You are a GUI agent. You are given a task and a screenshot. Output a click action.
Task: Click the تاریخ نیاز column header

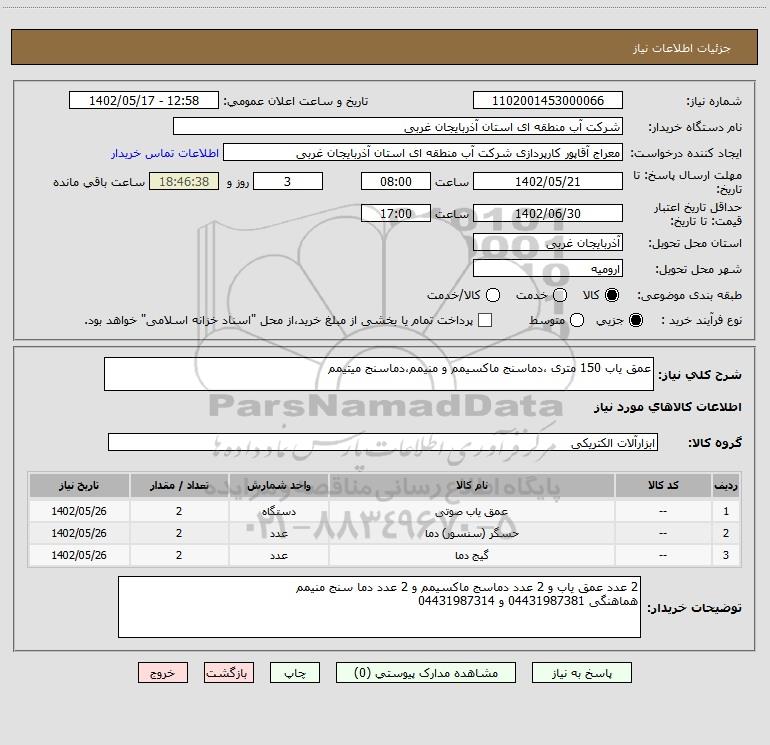point(79,485)
